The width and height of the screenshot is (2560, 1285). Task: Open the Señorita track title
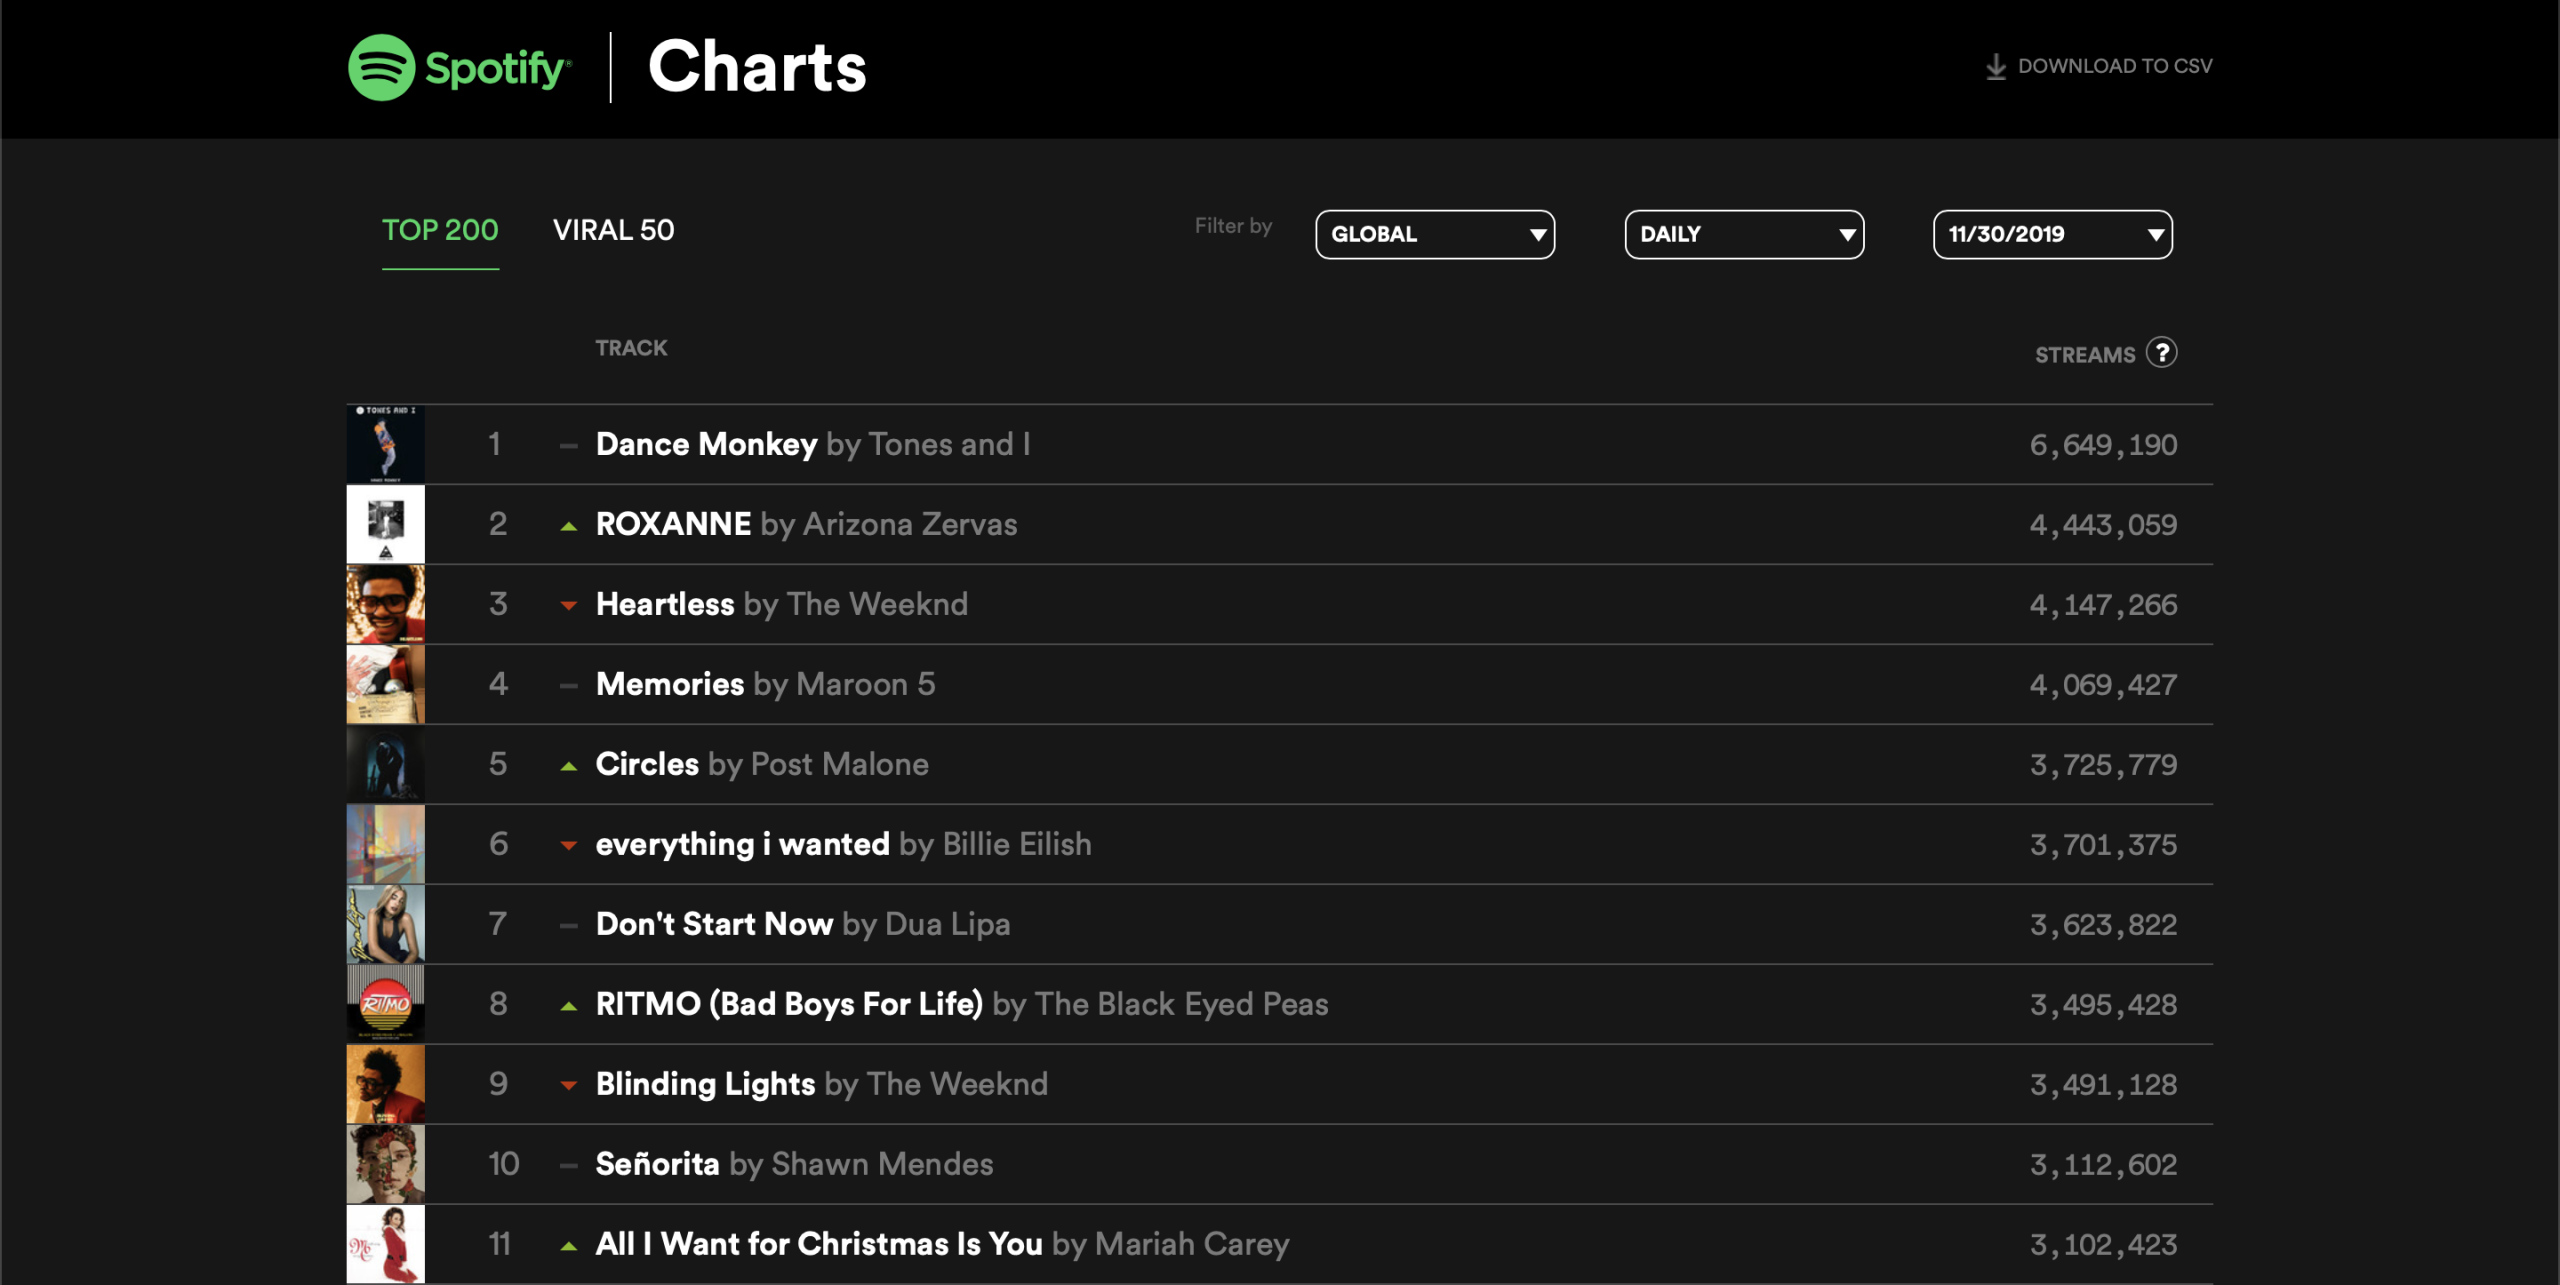(657, 1164)
